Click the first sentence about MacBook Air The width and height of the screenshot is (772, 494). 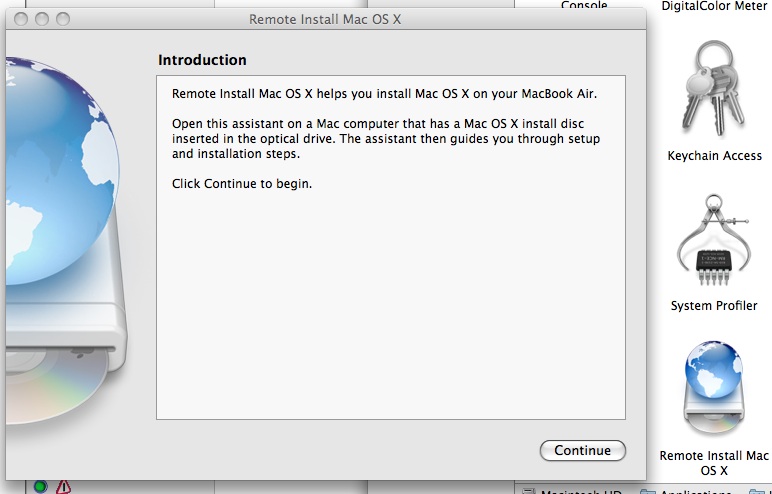pos(384,94)
